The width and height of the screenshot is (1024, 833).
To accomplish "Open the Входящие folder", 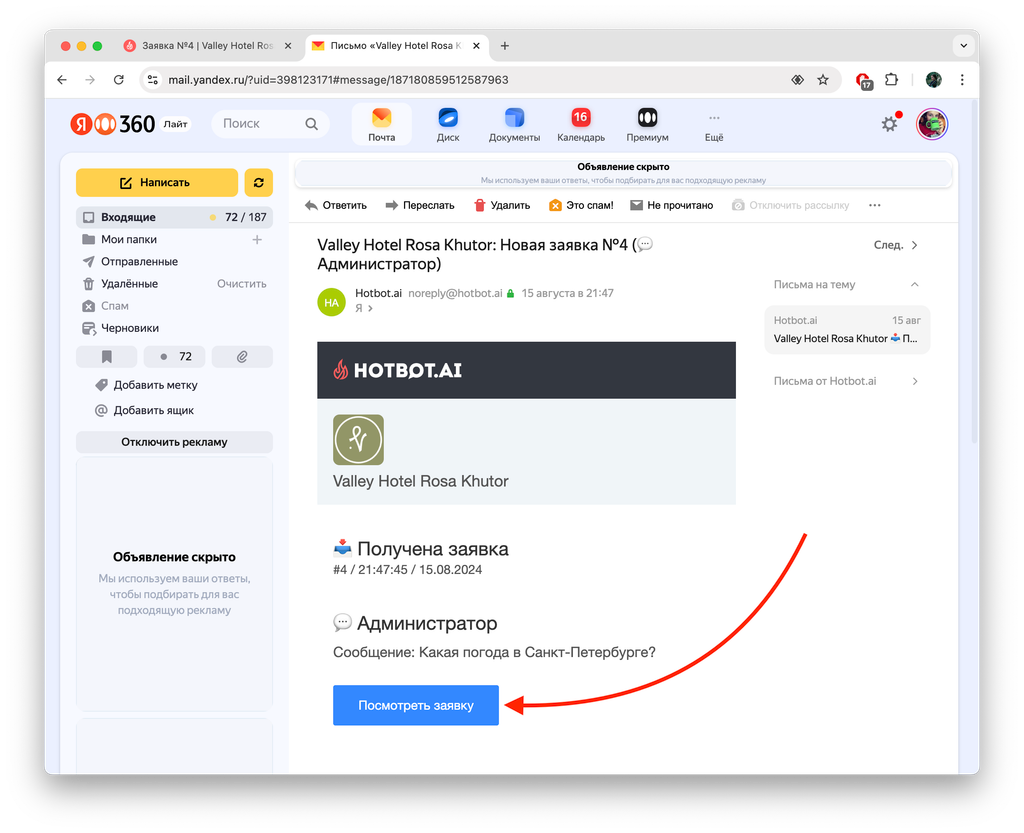I will tap(174, 217).
